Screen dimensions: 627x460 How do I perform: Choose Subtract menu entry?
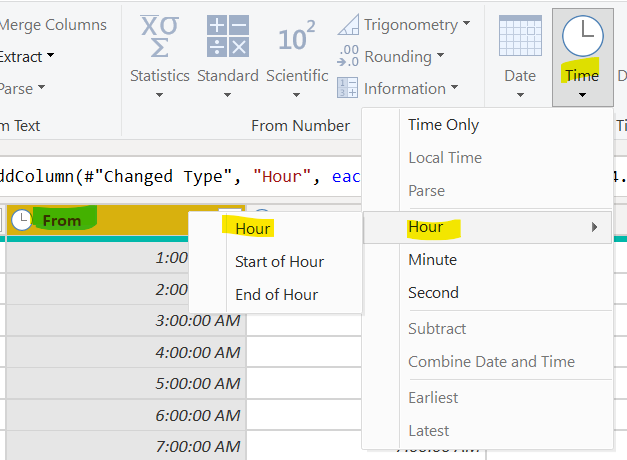point(487,329)
